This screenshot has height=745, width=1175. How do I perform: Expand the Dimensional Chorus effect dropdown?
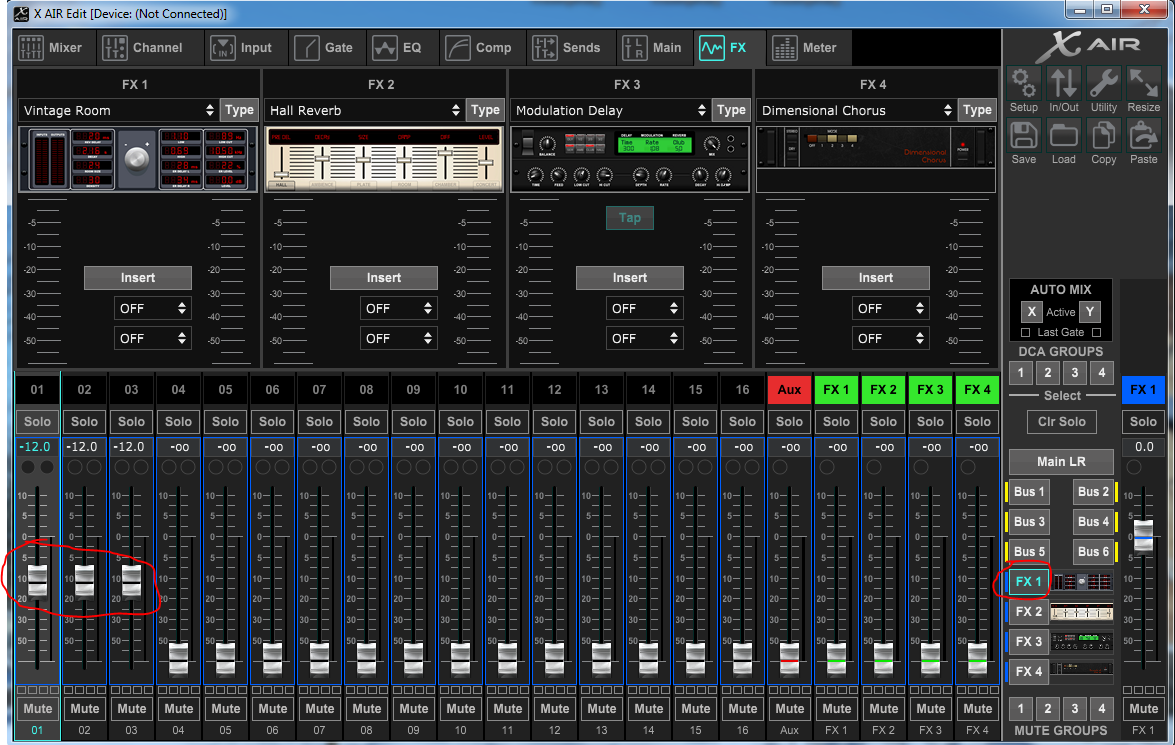coord(856,110)
